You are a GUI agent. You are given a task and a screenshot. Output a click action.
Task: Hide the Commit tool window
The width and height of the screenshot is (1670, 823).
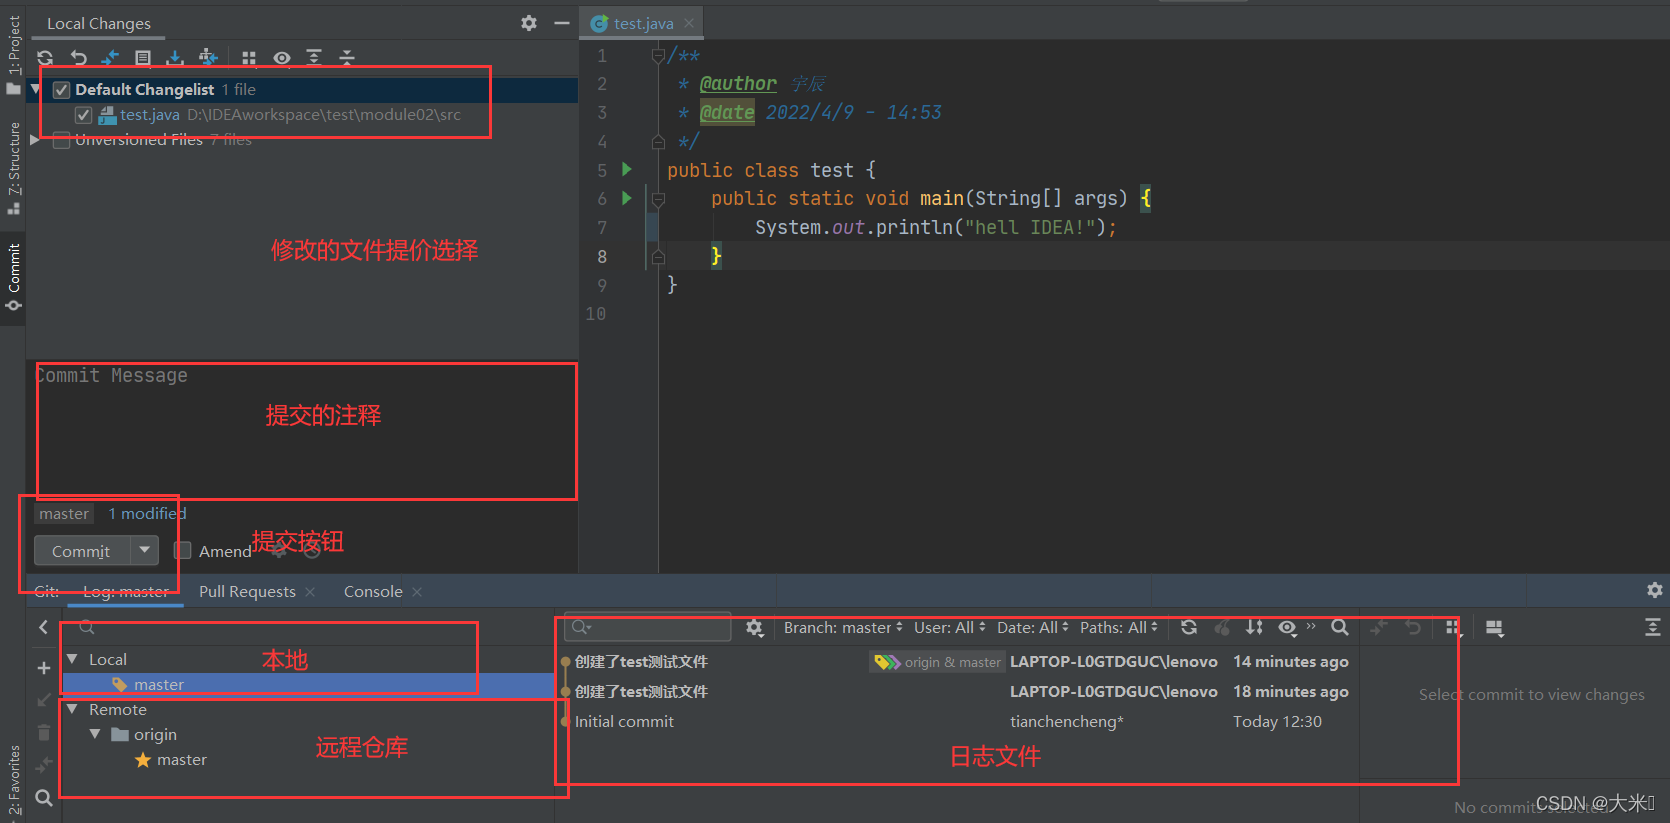click(562, 23)
